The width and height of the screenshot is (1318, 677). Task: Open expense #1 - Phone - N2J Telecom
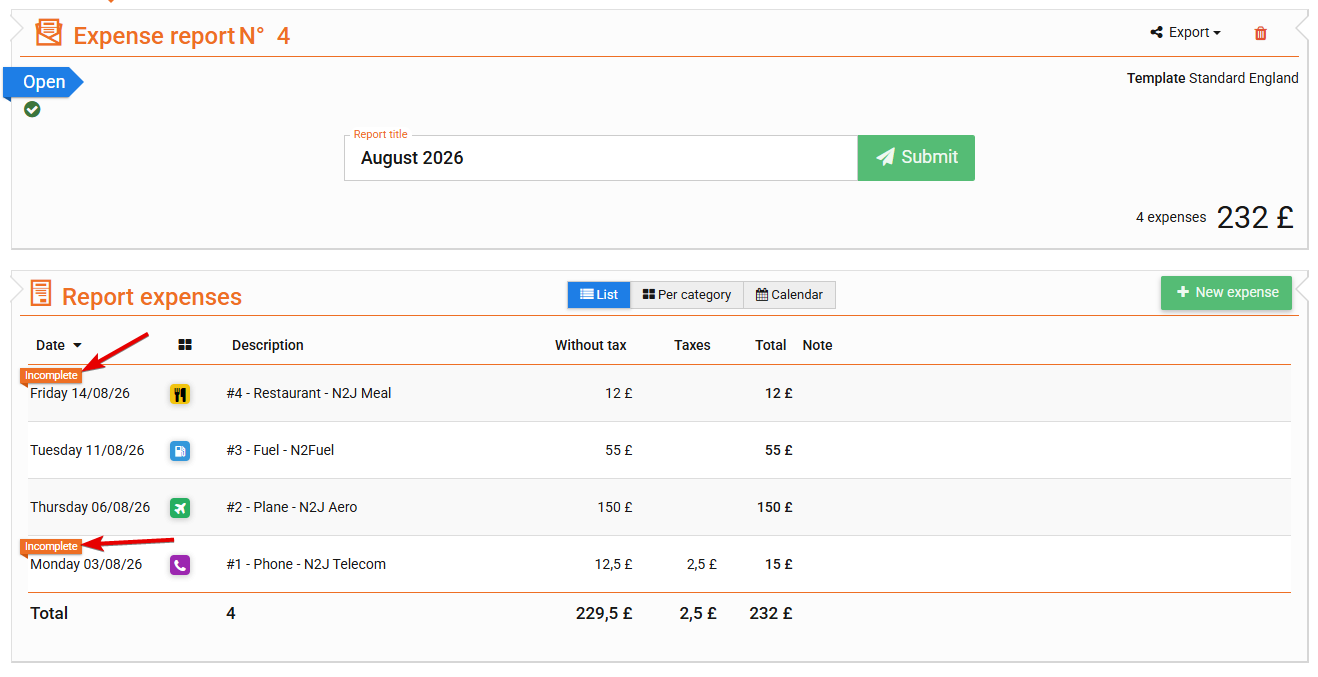306,564
